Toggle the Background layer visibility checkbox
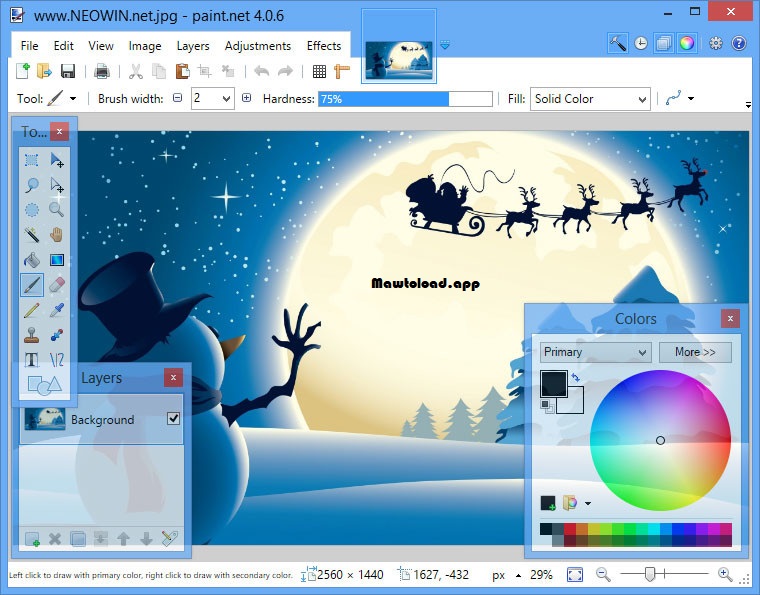 pos(174,418)
